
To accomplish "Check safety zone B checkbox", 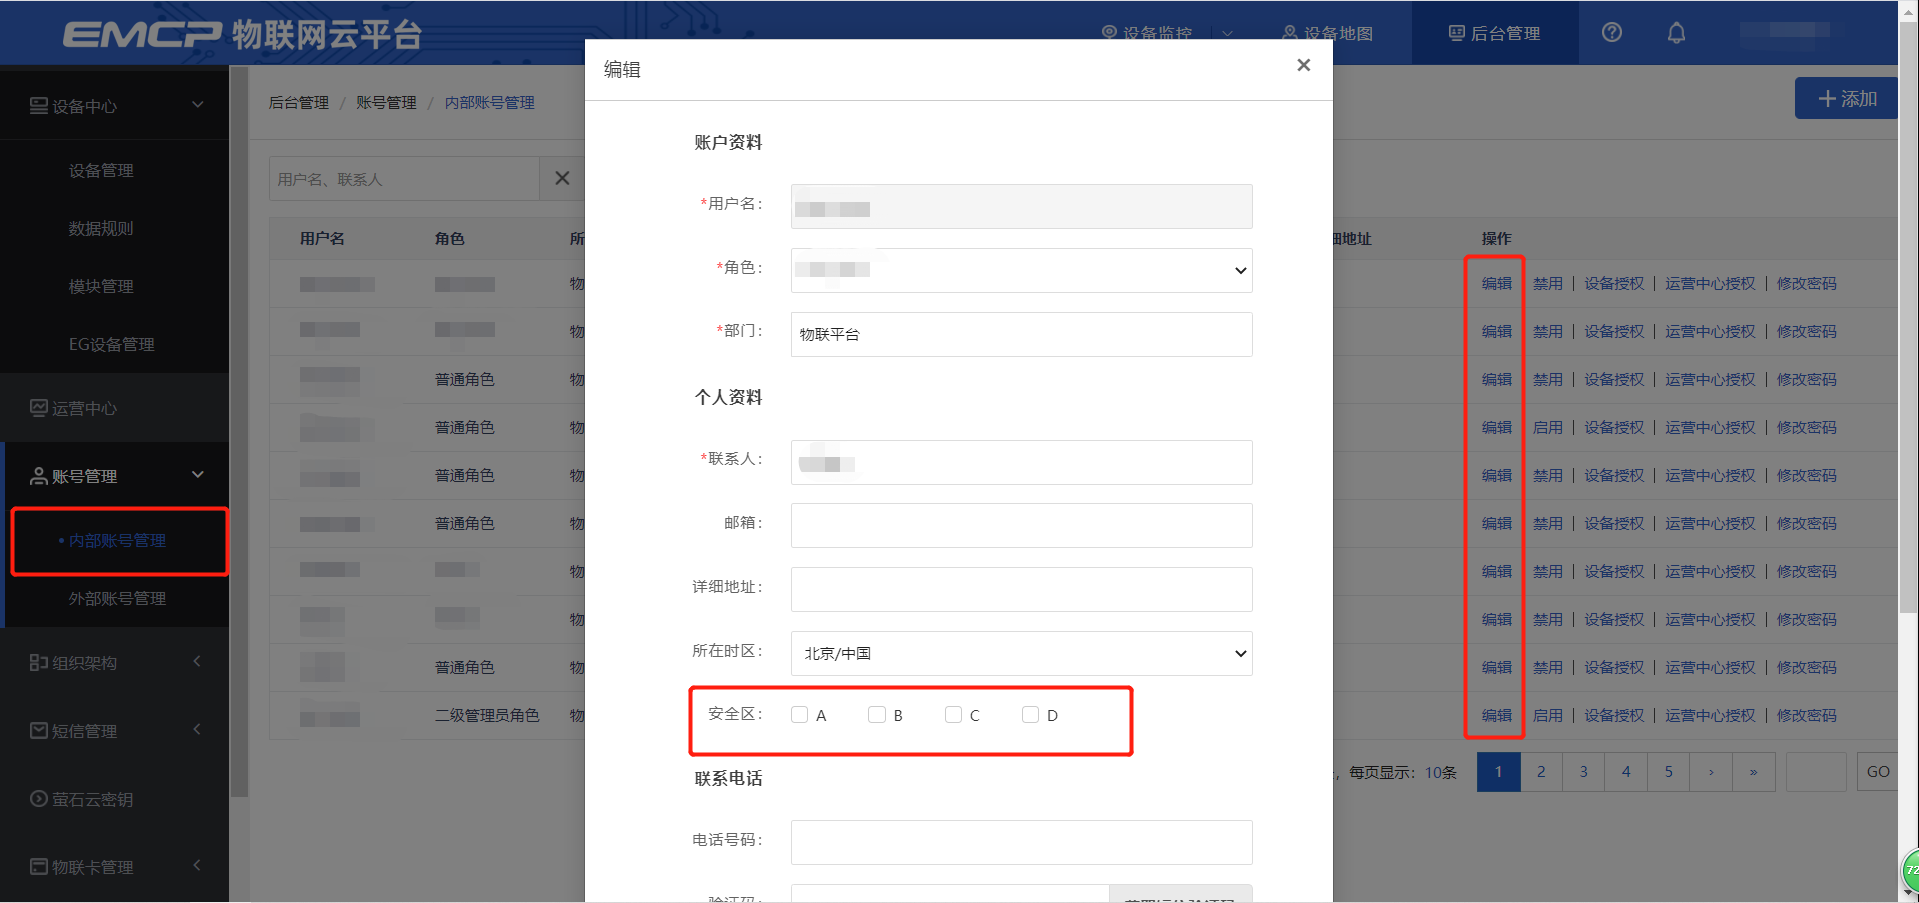I will click(877, 714).
